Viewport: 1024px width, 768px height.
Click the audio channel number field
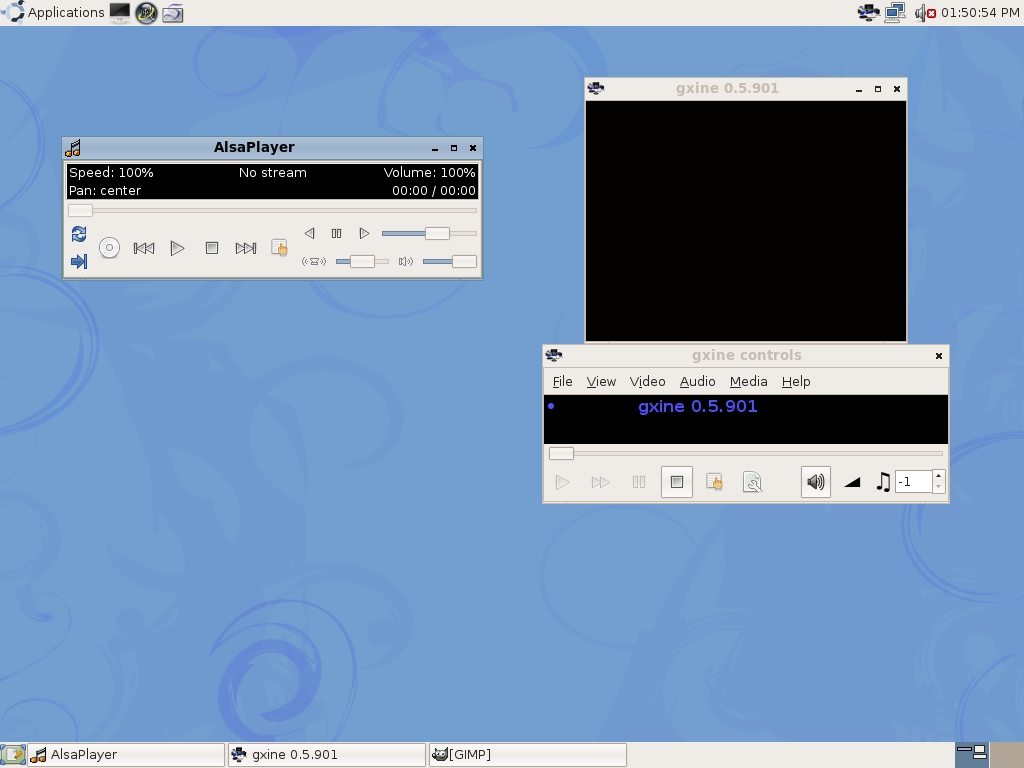[914, 482]
